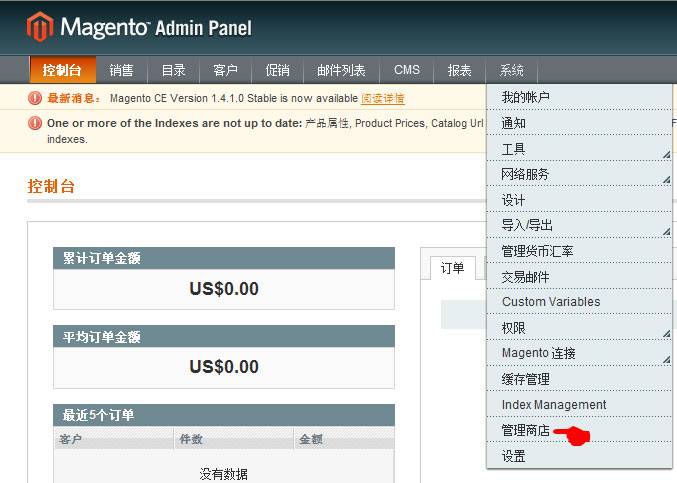Image resolution: width=677 pixels, height=483 pixels.
Task: Click the Magento logo icon
Action: 40,27
